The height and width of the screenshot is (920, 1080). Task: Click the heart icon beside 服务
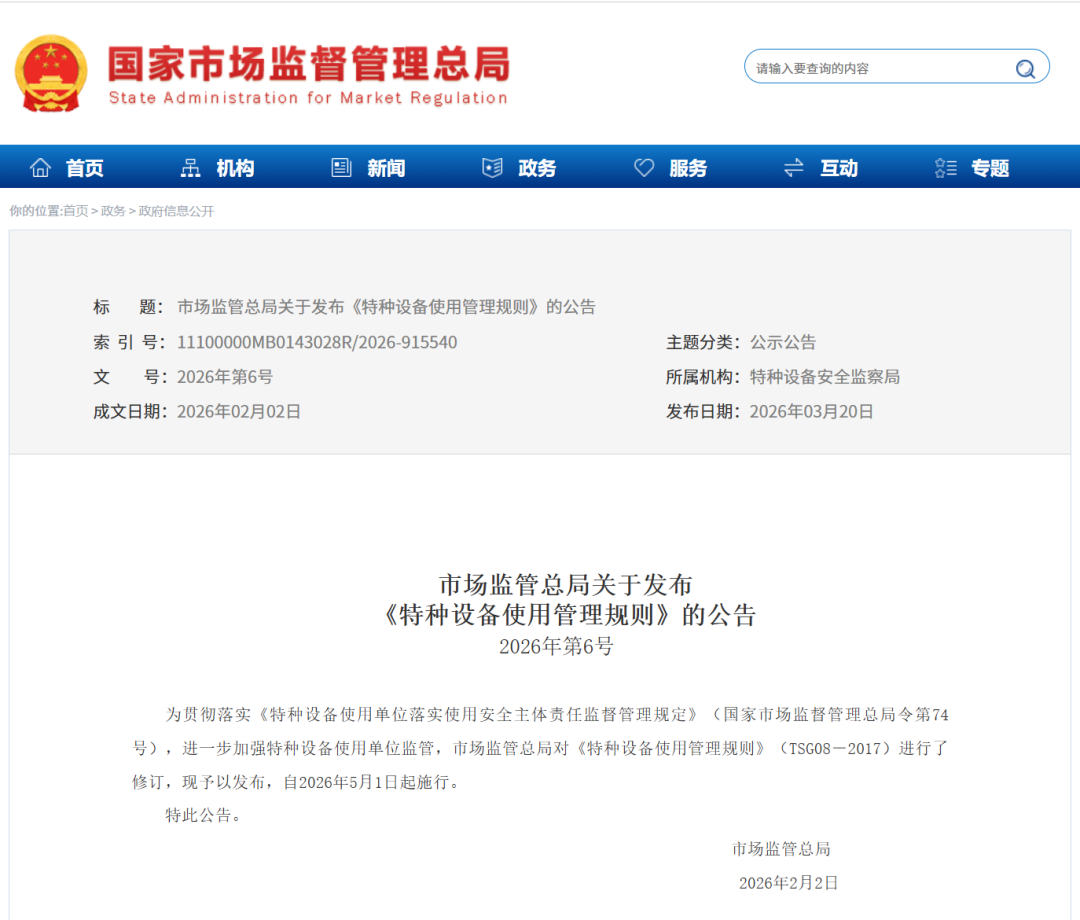click(x=644, y=167)
